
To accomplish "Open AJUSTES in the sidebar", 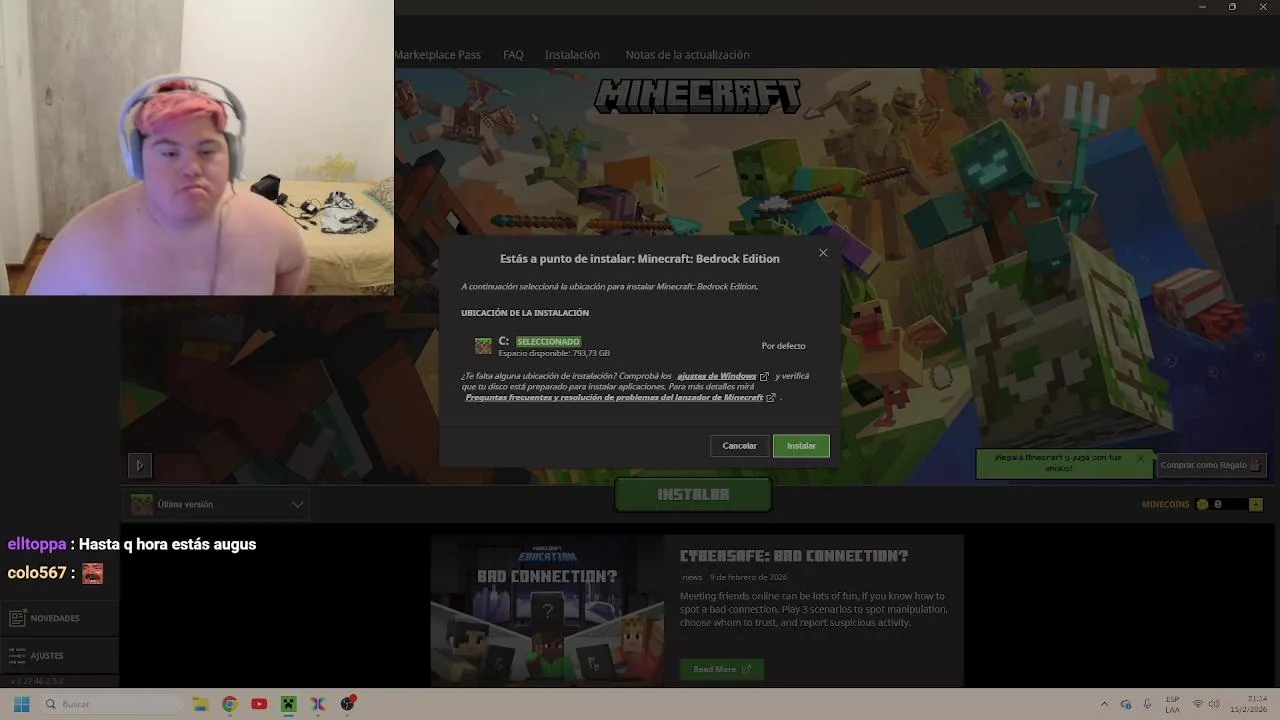I will pyautogui.click(x=60, y=656).
